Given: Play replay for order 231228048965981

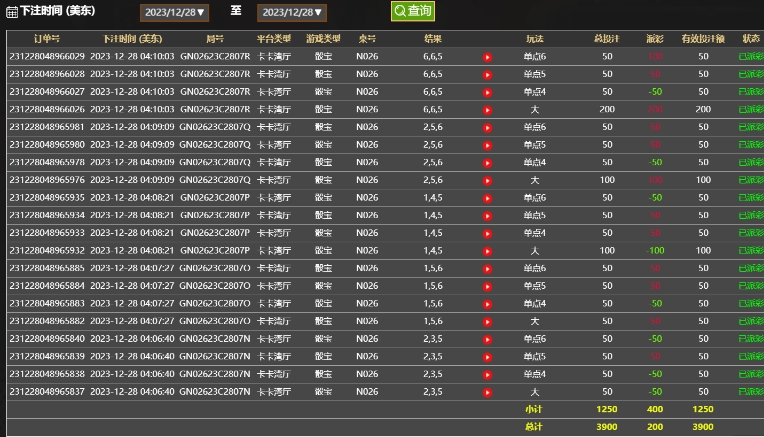Looking at the screenshot, I should pyautogui.click(x=488, y=127).
